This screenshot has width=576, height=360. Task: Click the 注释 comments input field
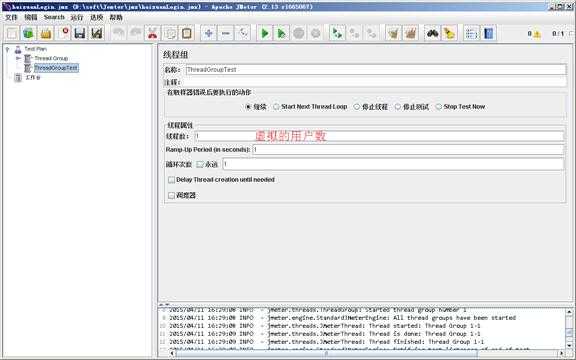coord(374,82)
